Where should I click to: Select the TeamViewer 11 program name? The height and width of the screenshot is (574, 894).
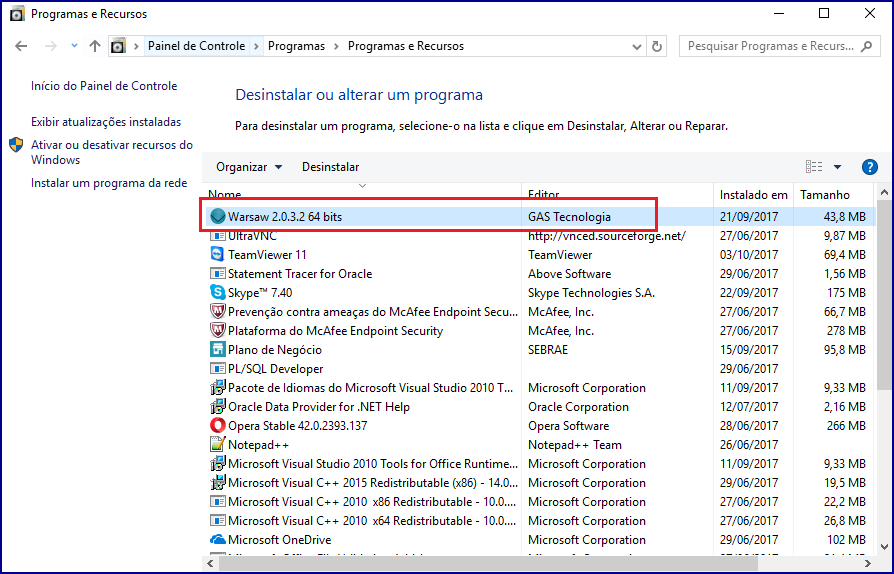click(267, 255)
